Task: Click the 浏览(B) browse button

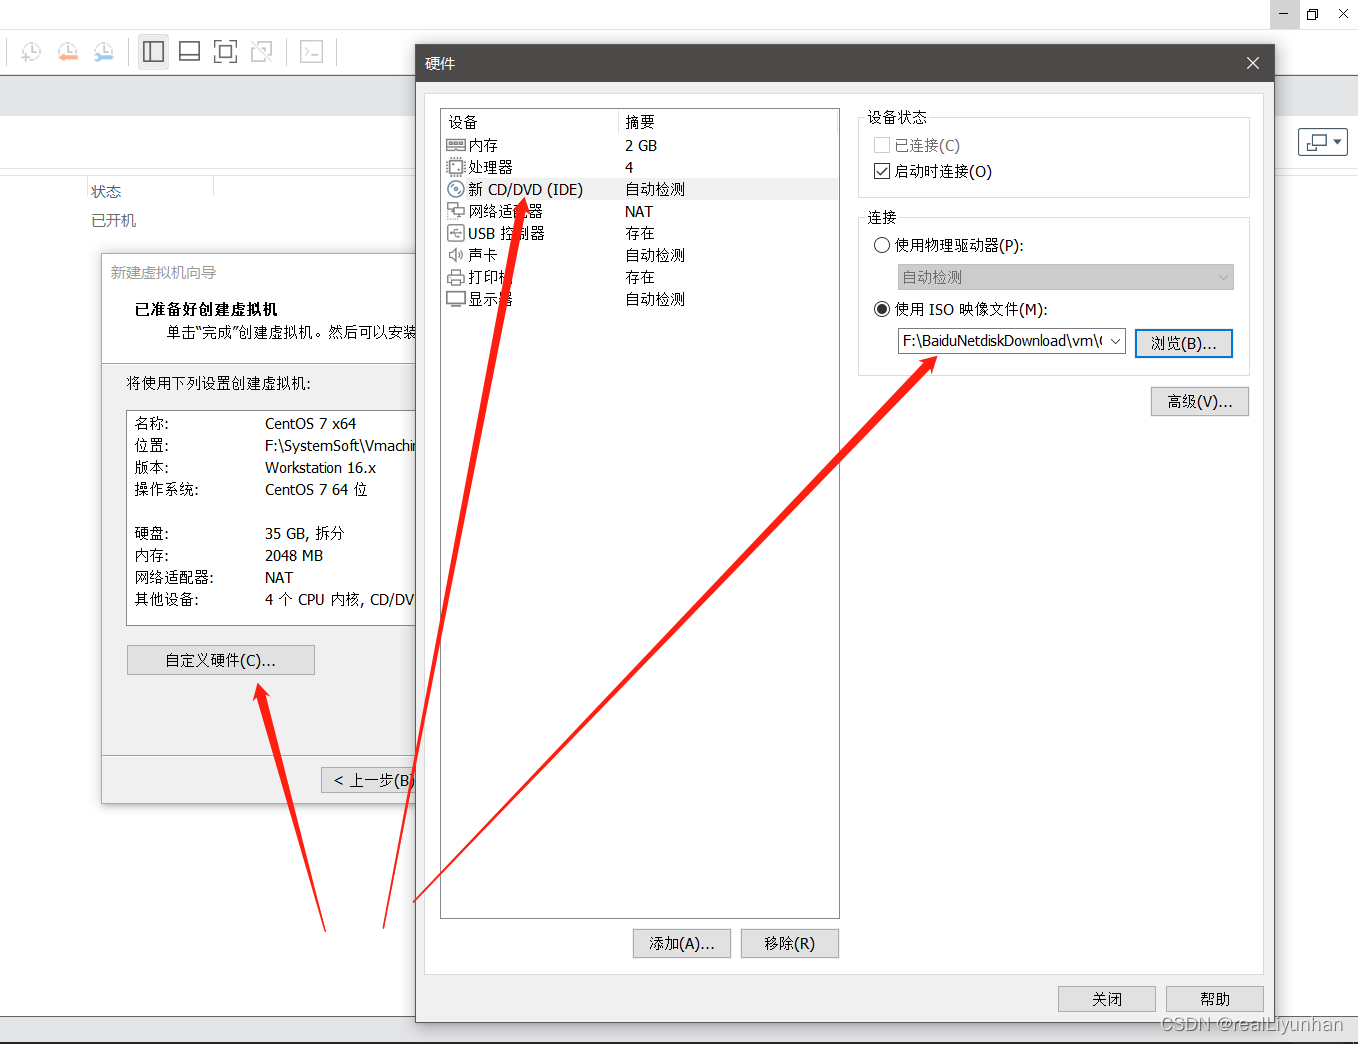Action: click(x=1184, y=342)
